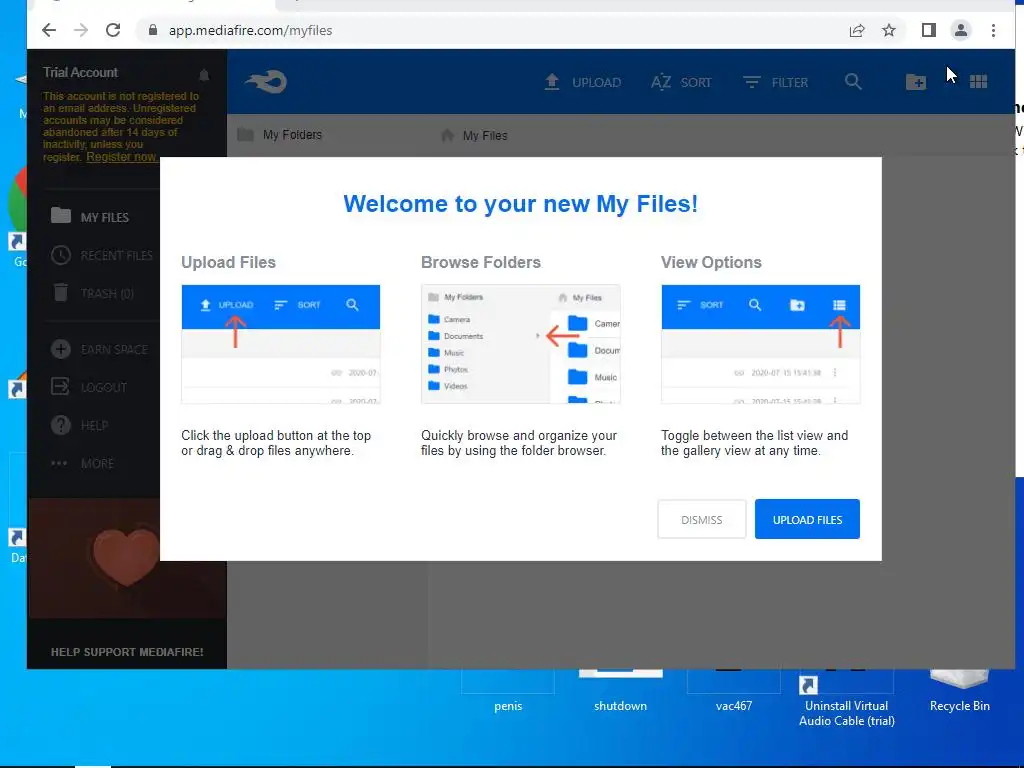Open HELP in the sidebar

tap(80, 425)
